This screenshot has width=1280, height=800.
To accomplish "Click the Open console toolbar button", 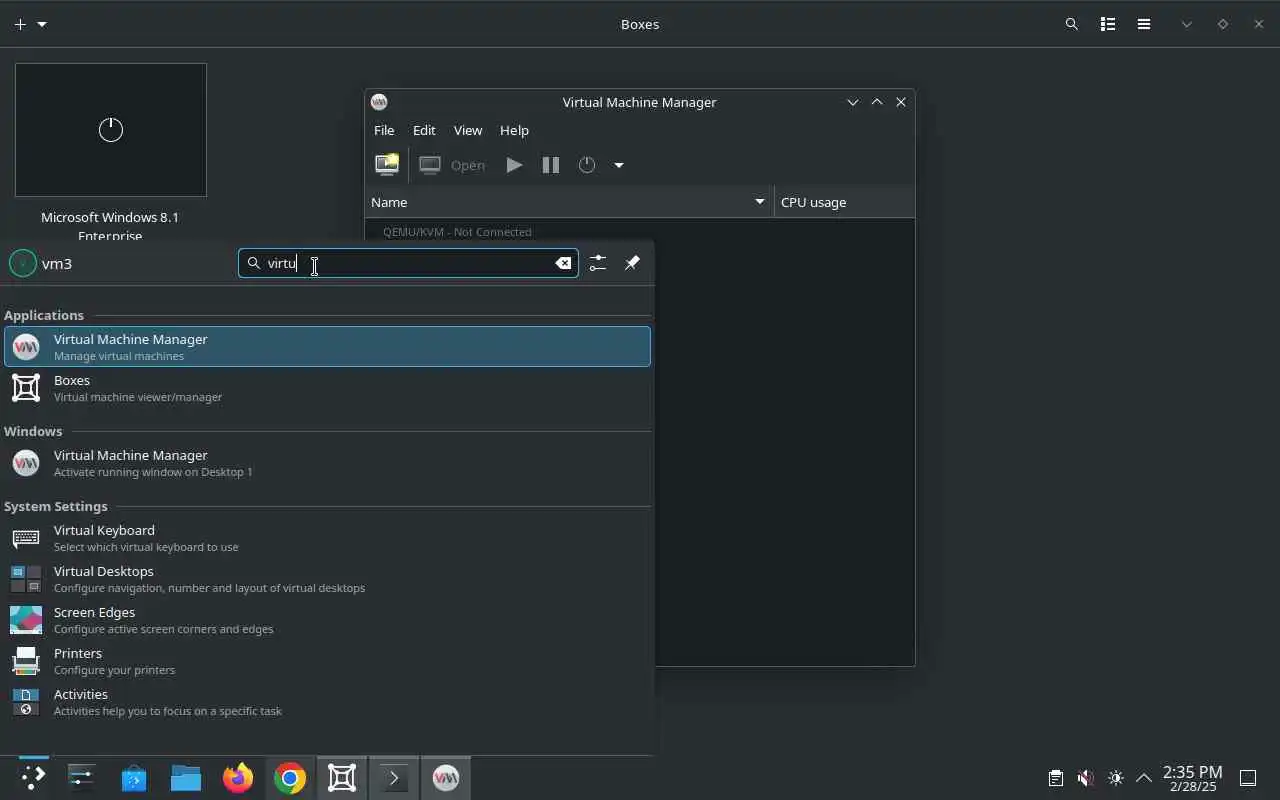I will (453, 165).
